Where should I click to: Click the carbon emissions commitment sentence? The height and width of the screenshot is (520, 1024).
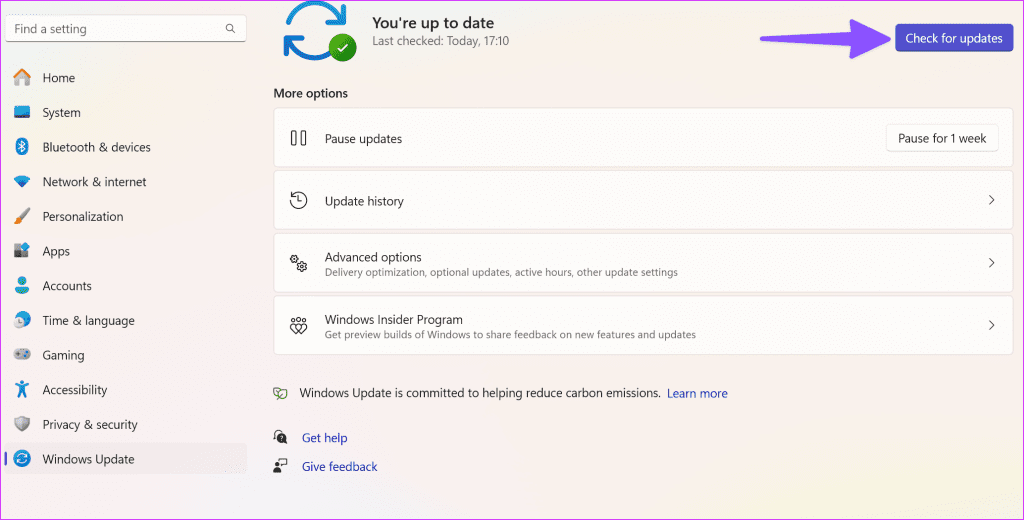(480, 393)
